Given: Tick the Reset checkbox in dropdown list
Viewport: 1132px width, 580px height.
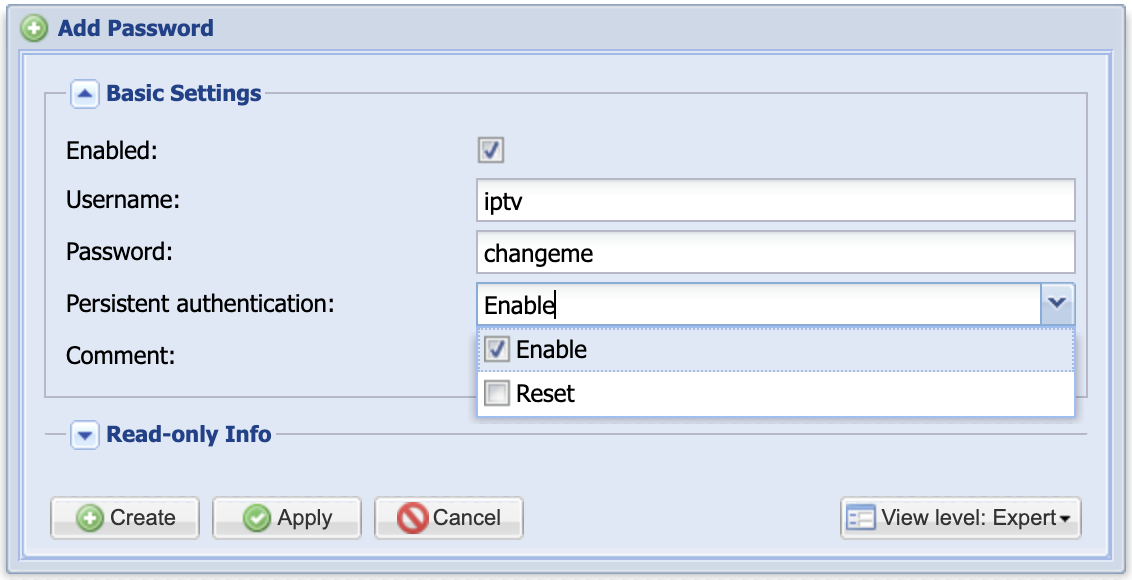Looking at the screenshot, I should pyautogui.click(x=497, y=394).
